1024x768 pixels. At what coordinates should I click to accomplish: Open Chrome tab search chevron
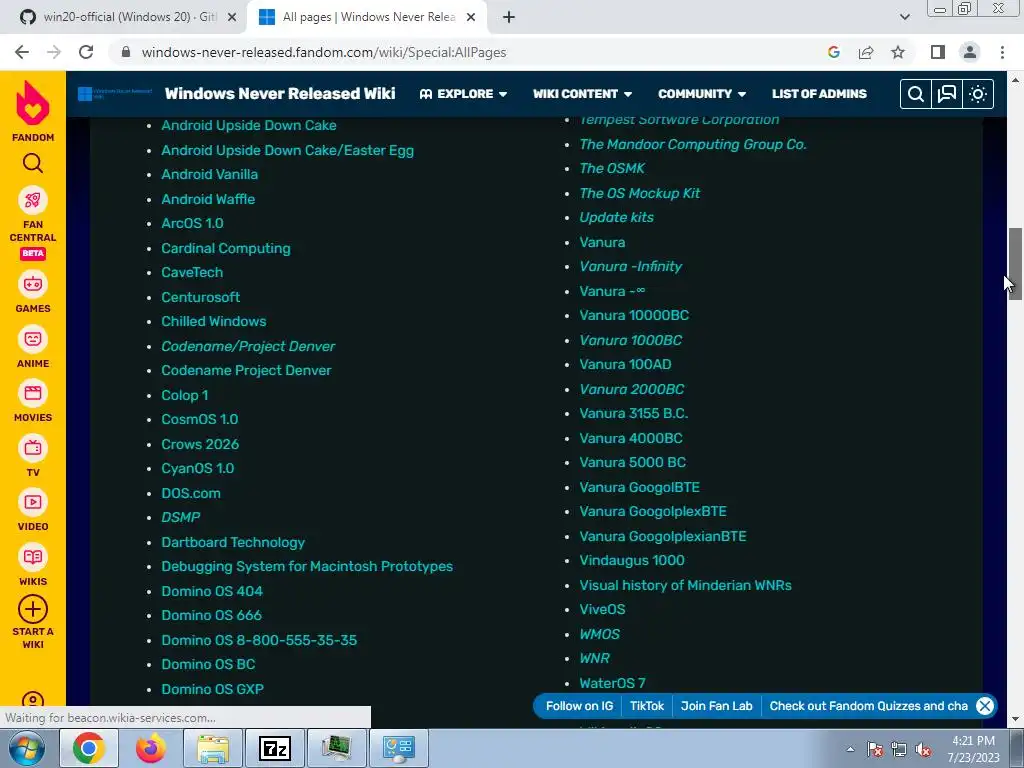(x=904, y=17)
